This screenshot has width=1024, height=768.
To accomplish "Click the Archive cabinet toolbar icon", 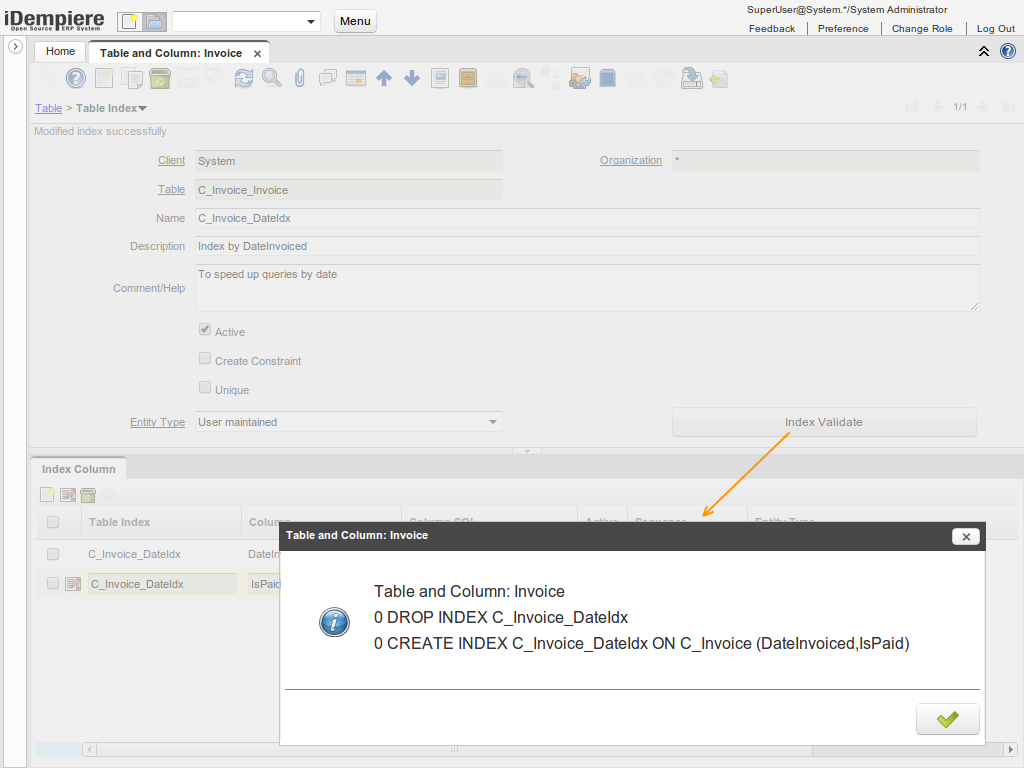I will coord(467,78).
